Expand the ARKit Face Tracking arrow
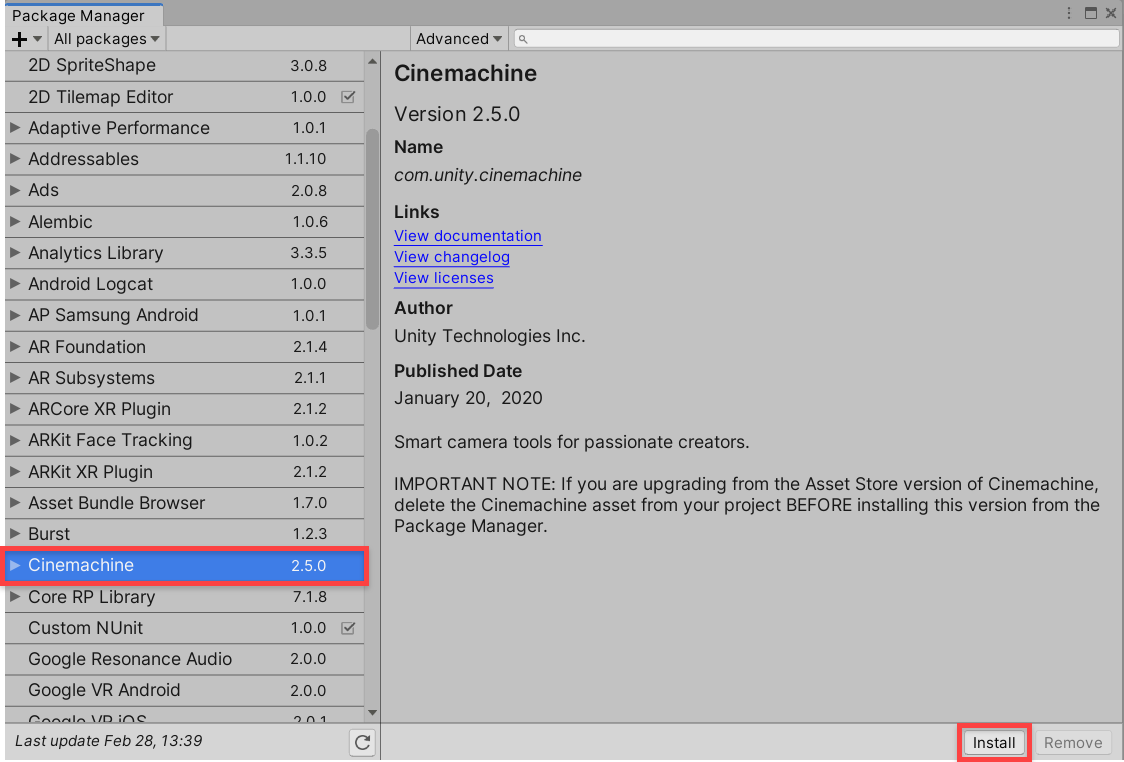1124x762 pixels. 15,440
